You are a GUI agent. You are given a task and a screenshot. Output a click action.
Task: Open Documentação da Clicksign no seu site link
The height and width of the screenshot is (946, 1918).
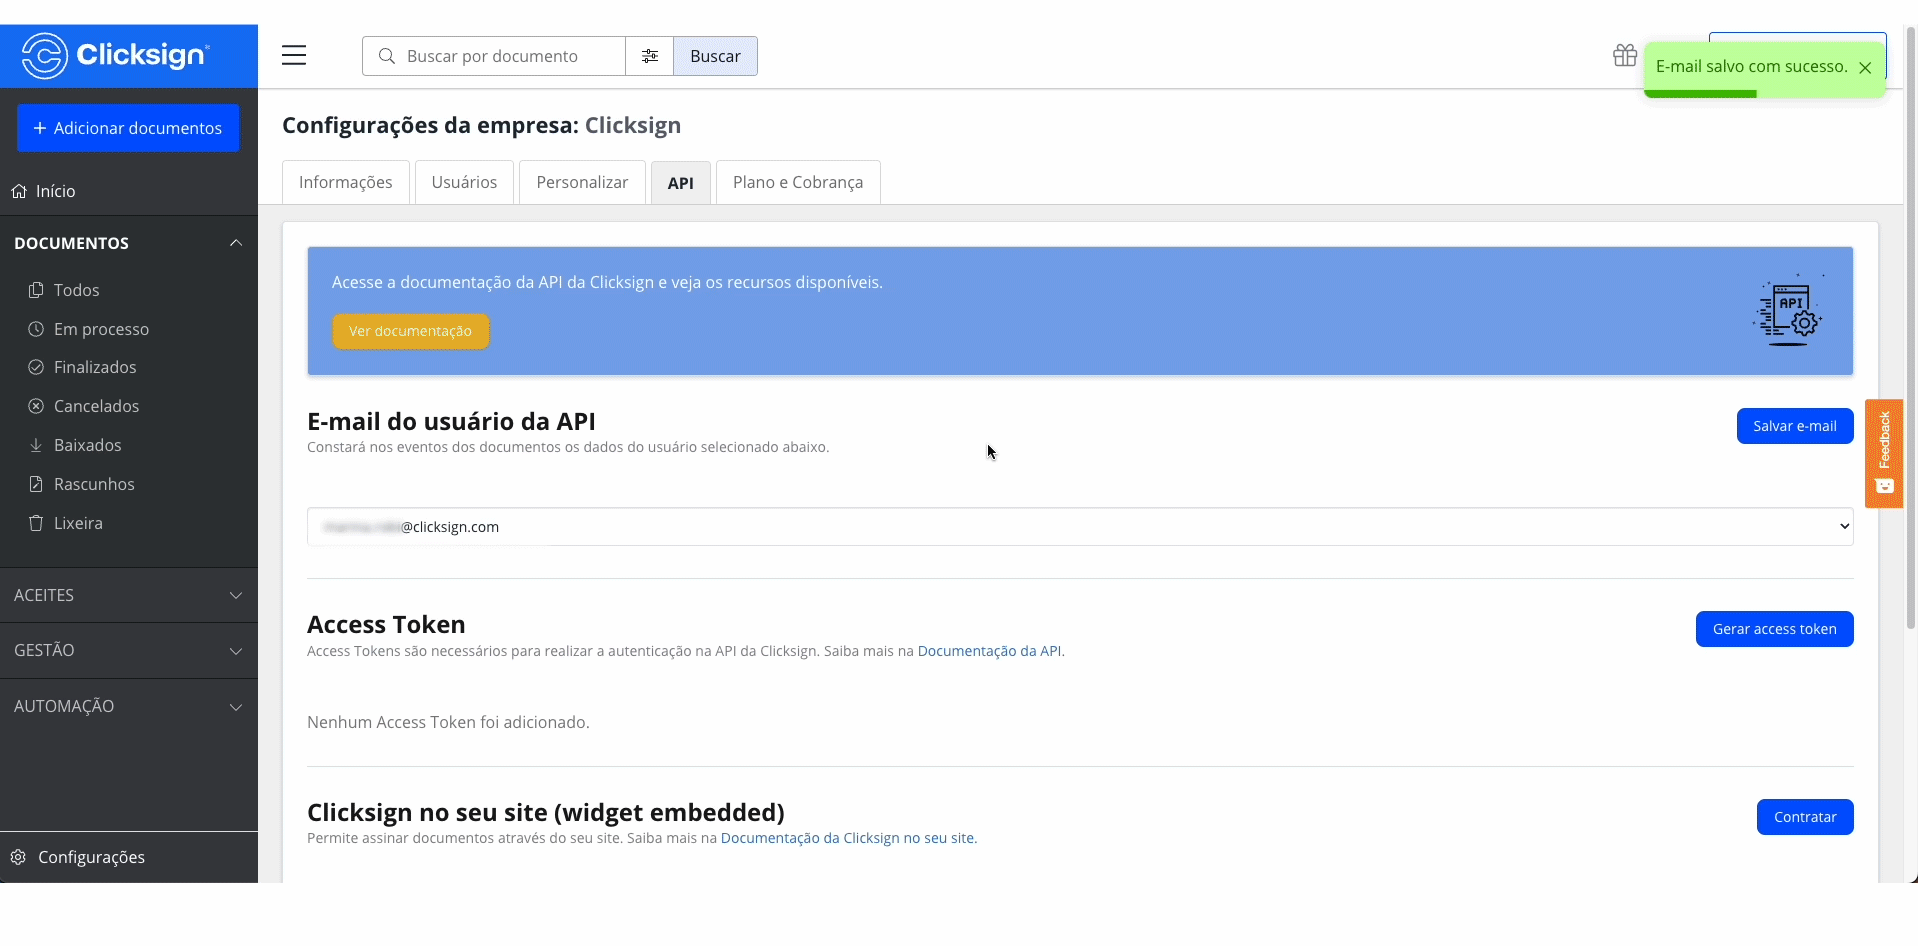(x=848, y=838)
